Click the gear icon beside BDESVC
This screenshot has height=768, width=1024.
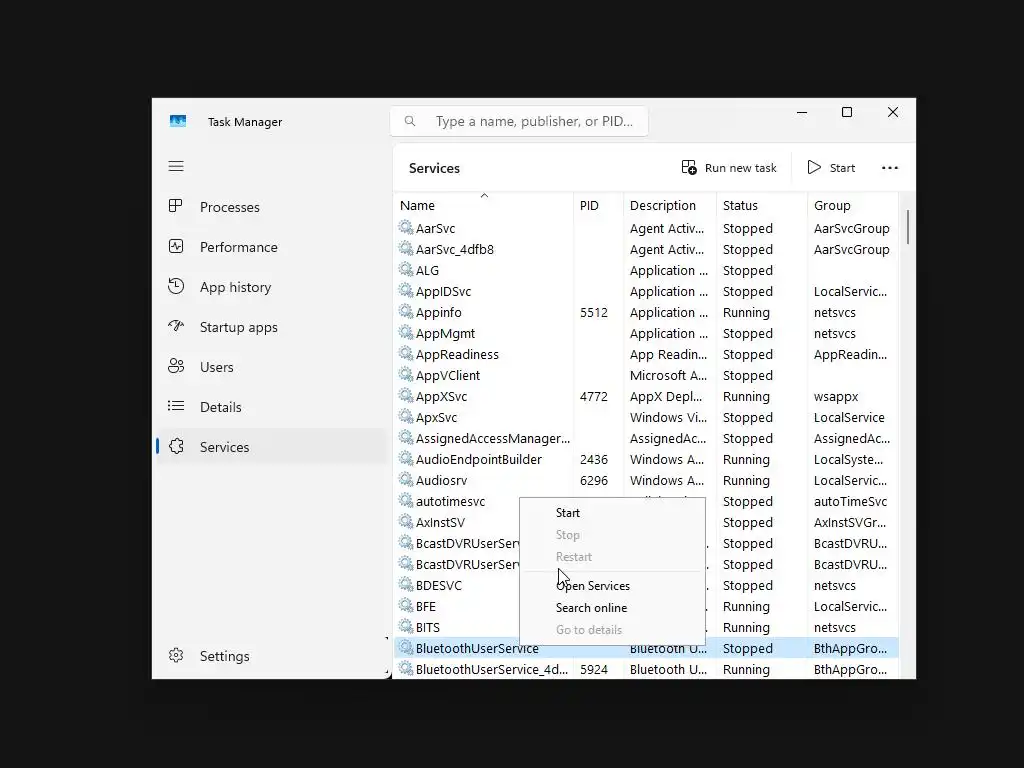point(406,584)
